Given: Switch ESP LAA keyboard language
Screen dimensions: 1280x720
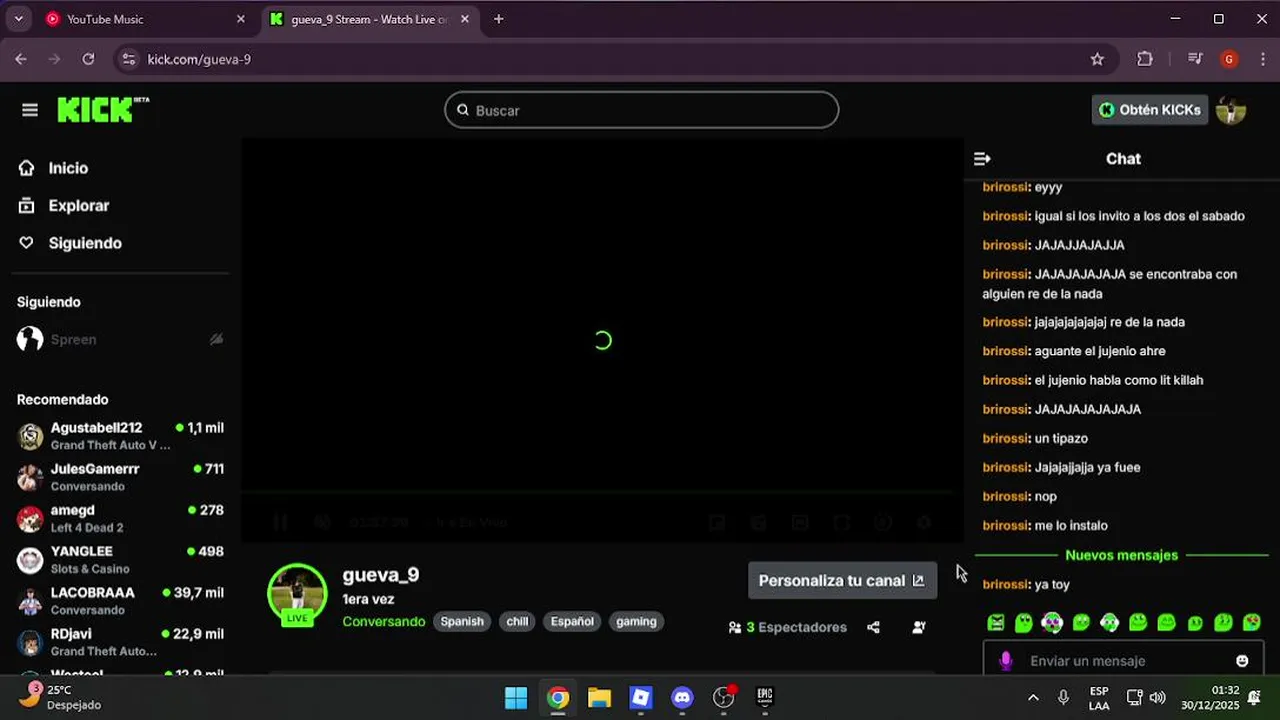Looking at the screenshot, I should [1099, 697].
